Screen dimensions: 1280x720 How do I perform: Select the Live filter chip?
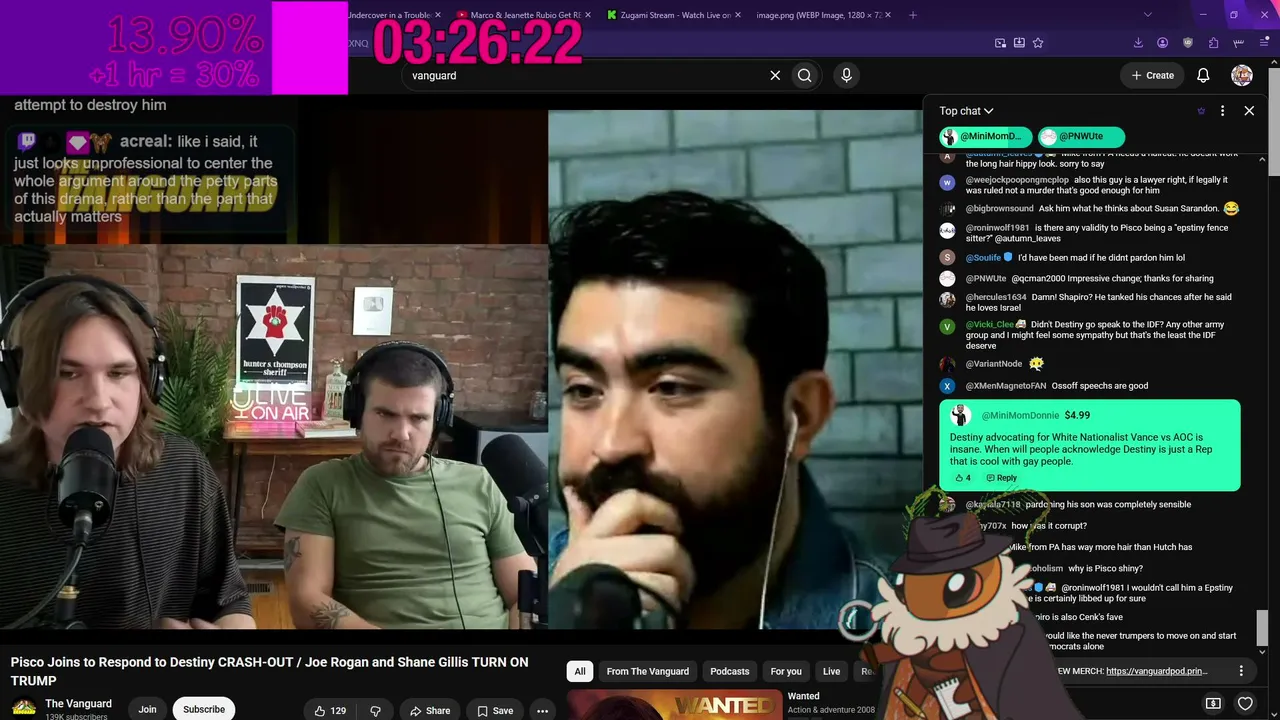coord(831,671)
